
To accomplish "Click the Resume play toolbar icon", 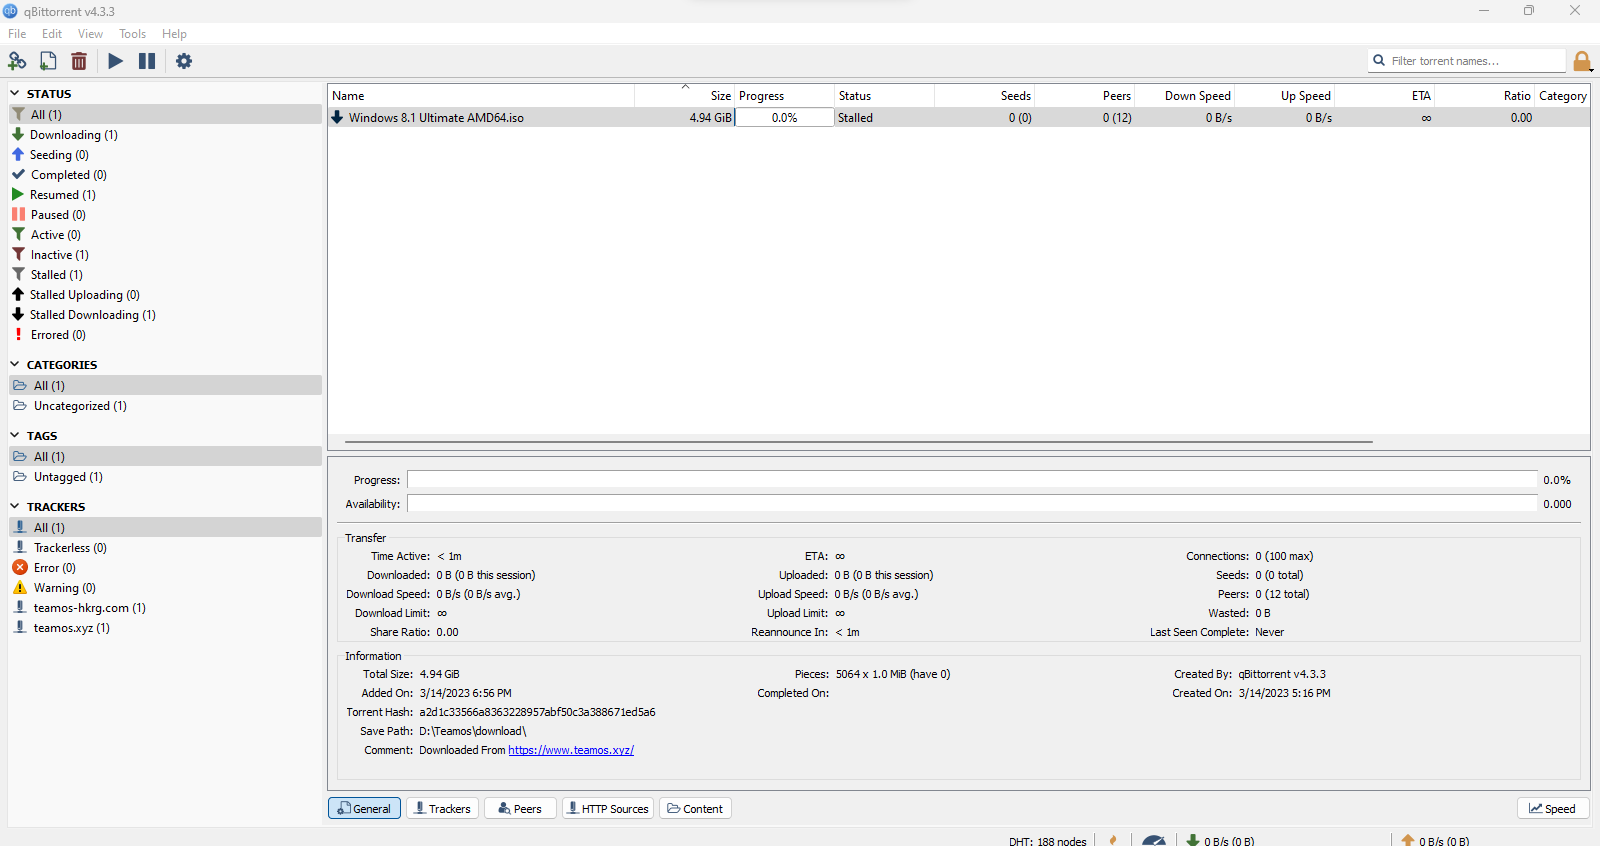I will [x=116, y=61].
